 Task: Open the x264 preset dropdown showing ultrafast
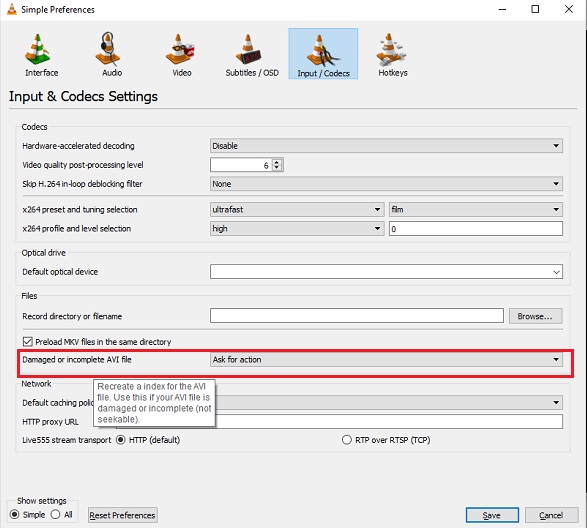tap(297, 209)
